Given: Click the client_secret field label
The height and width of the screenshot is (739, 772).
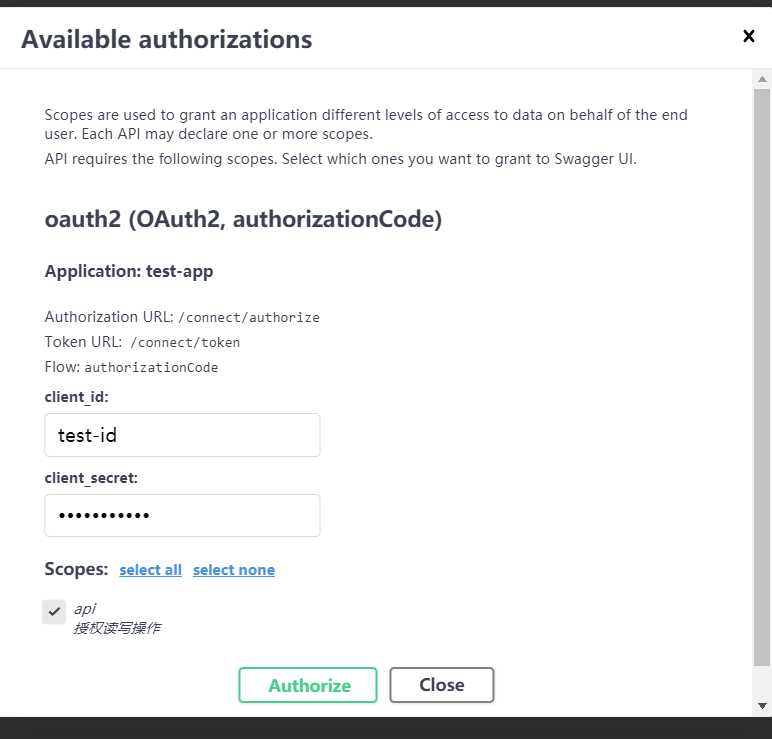Looking at the screenshot, I should point(91,478).
